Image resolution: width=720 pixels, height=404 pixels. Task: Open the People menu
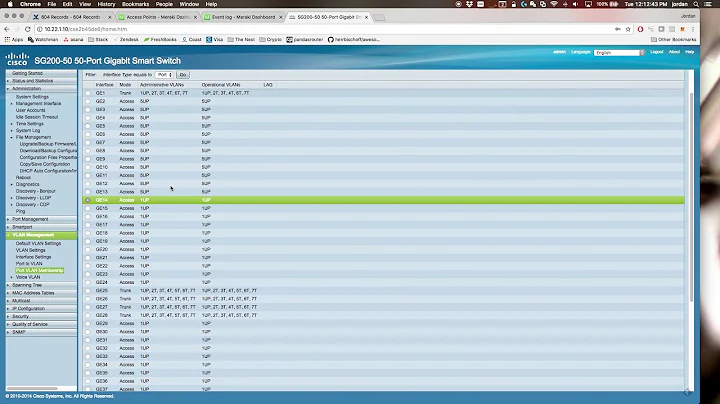point(164,4)
